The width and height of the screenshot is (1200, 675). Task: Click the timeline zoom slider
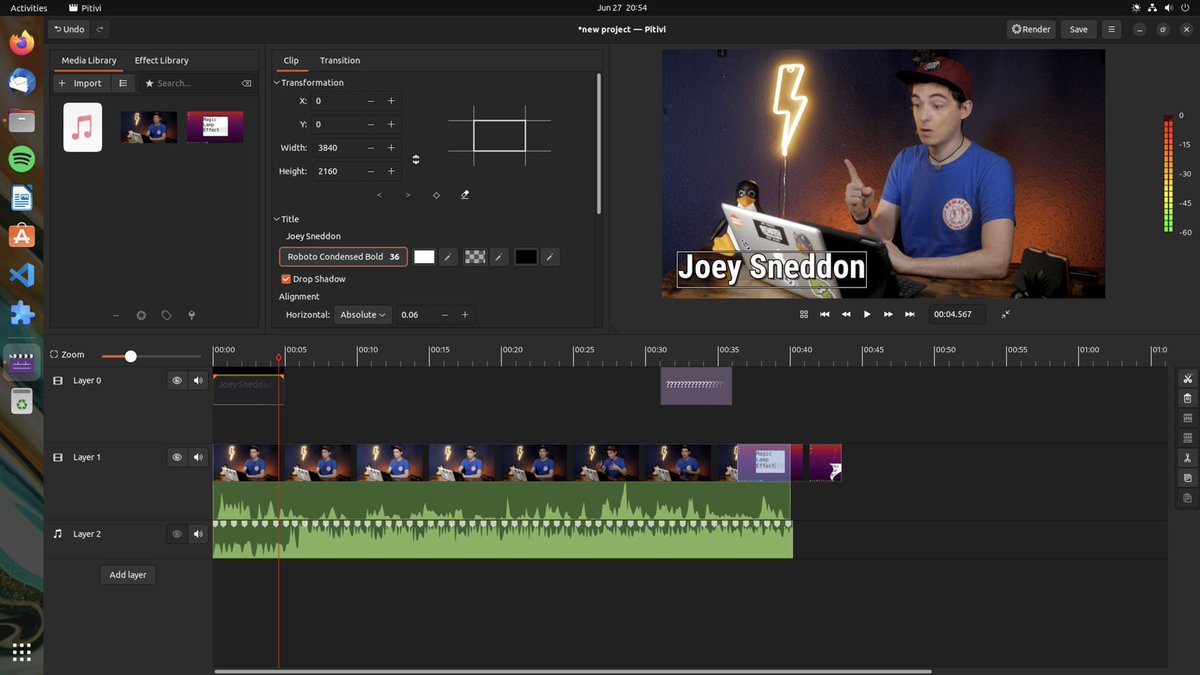151,356
